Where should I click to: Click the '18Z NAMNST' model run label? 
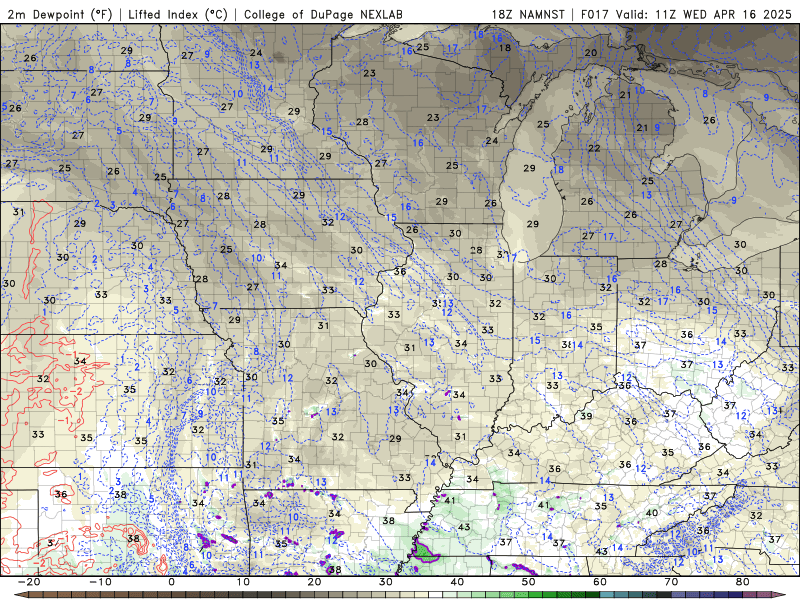coord(528,14)
